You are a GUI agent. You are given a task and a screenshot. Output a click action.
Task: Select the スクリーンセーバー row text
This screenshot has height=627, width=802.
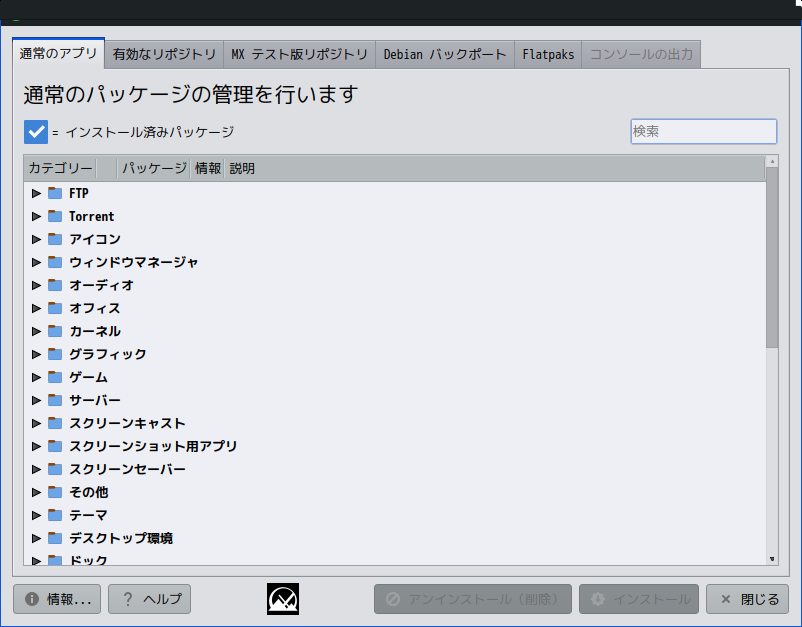point(127,469)
